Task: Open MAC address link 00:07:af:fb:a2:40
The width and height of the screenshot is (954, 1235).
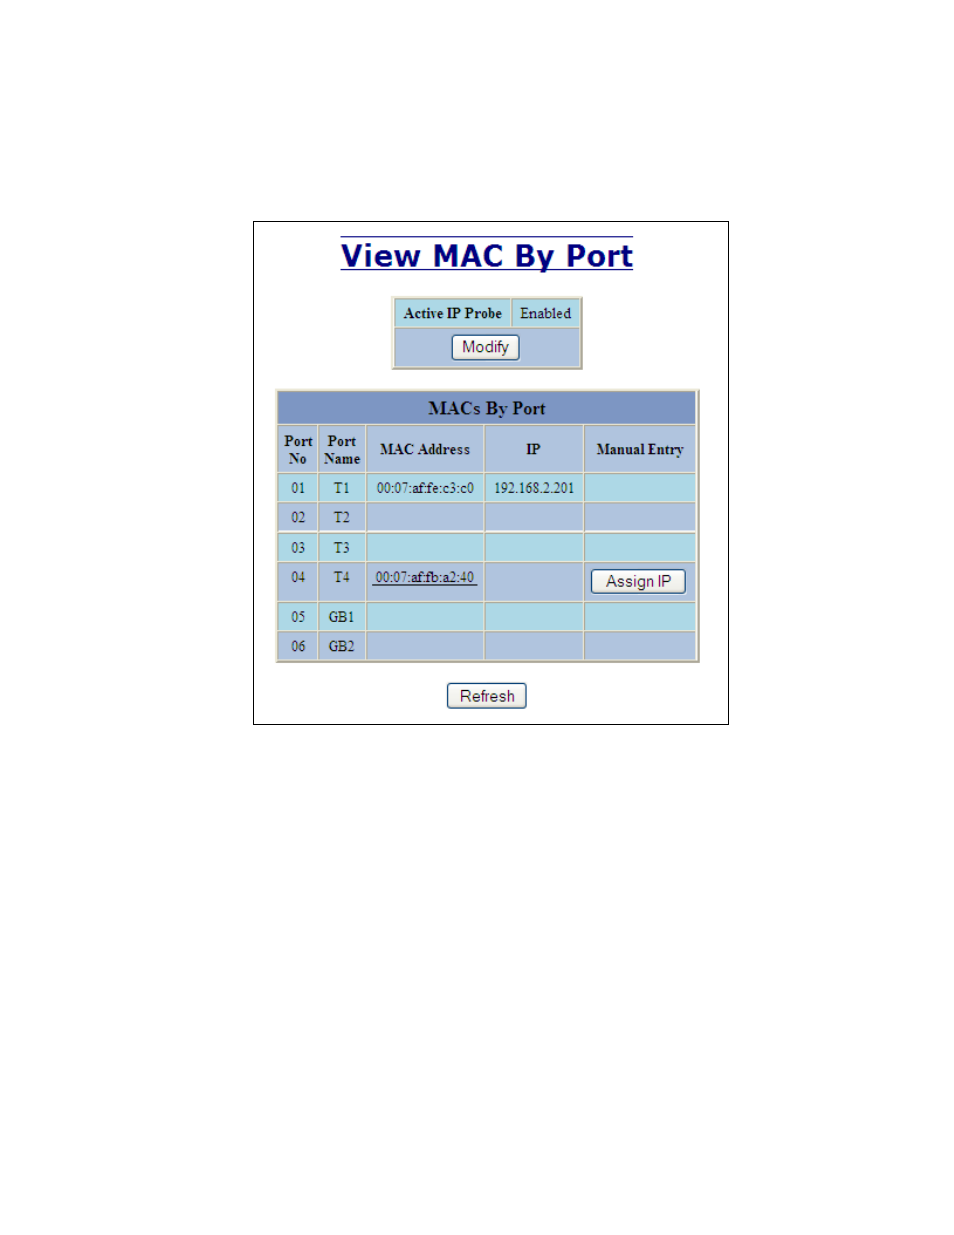Action: coord(425,577)
